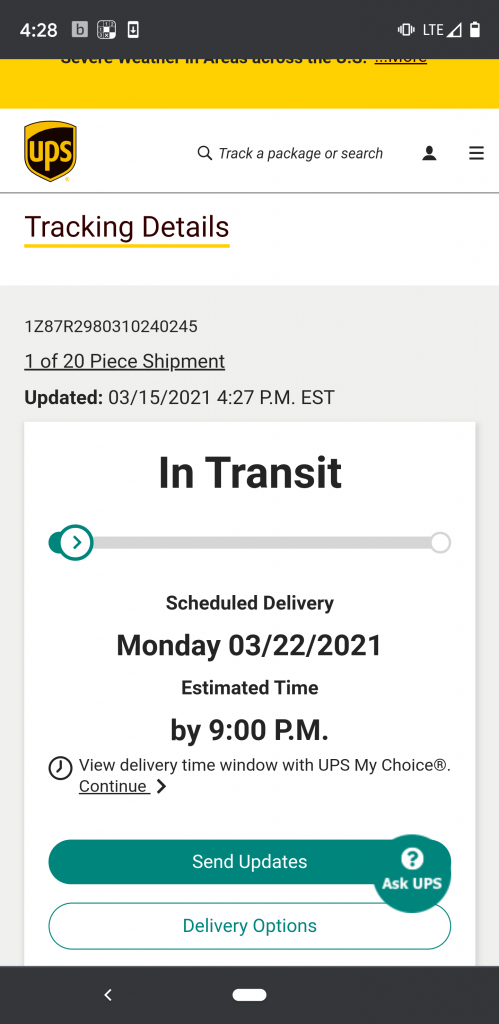Open the user account profile icon
The width and height of the screenshot is (499, 1024).
(x=429, y=153)
